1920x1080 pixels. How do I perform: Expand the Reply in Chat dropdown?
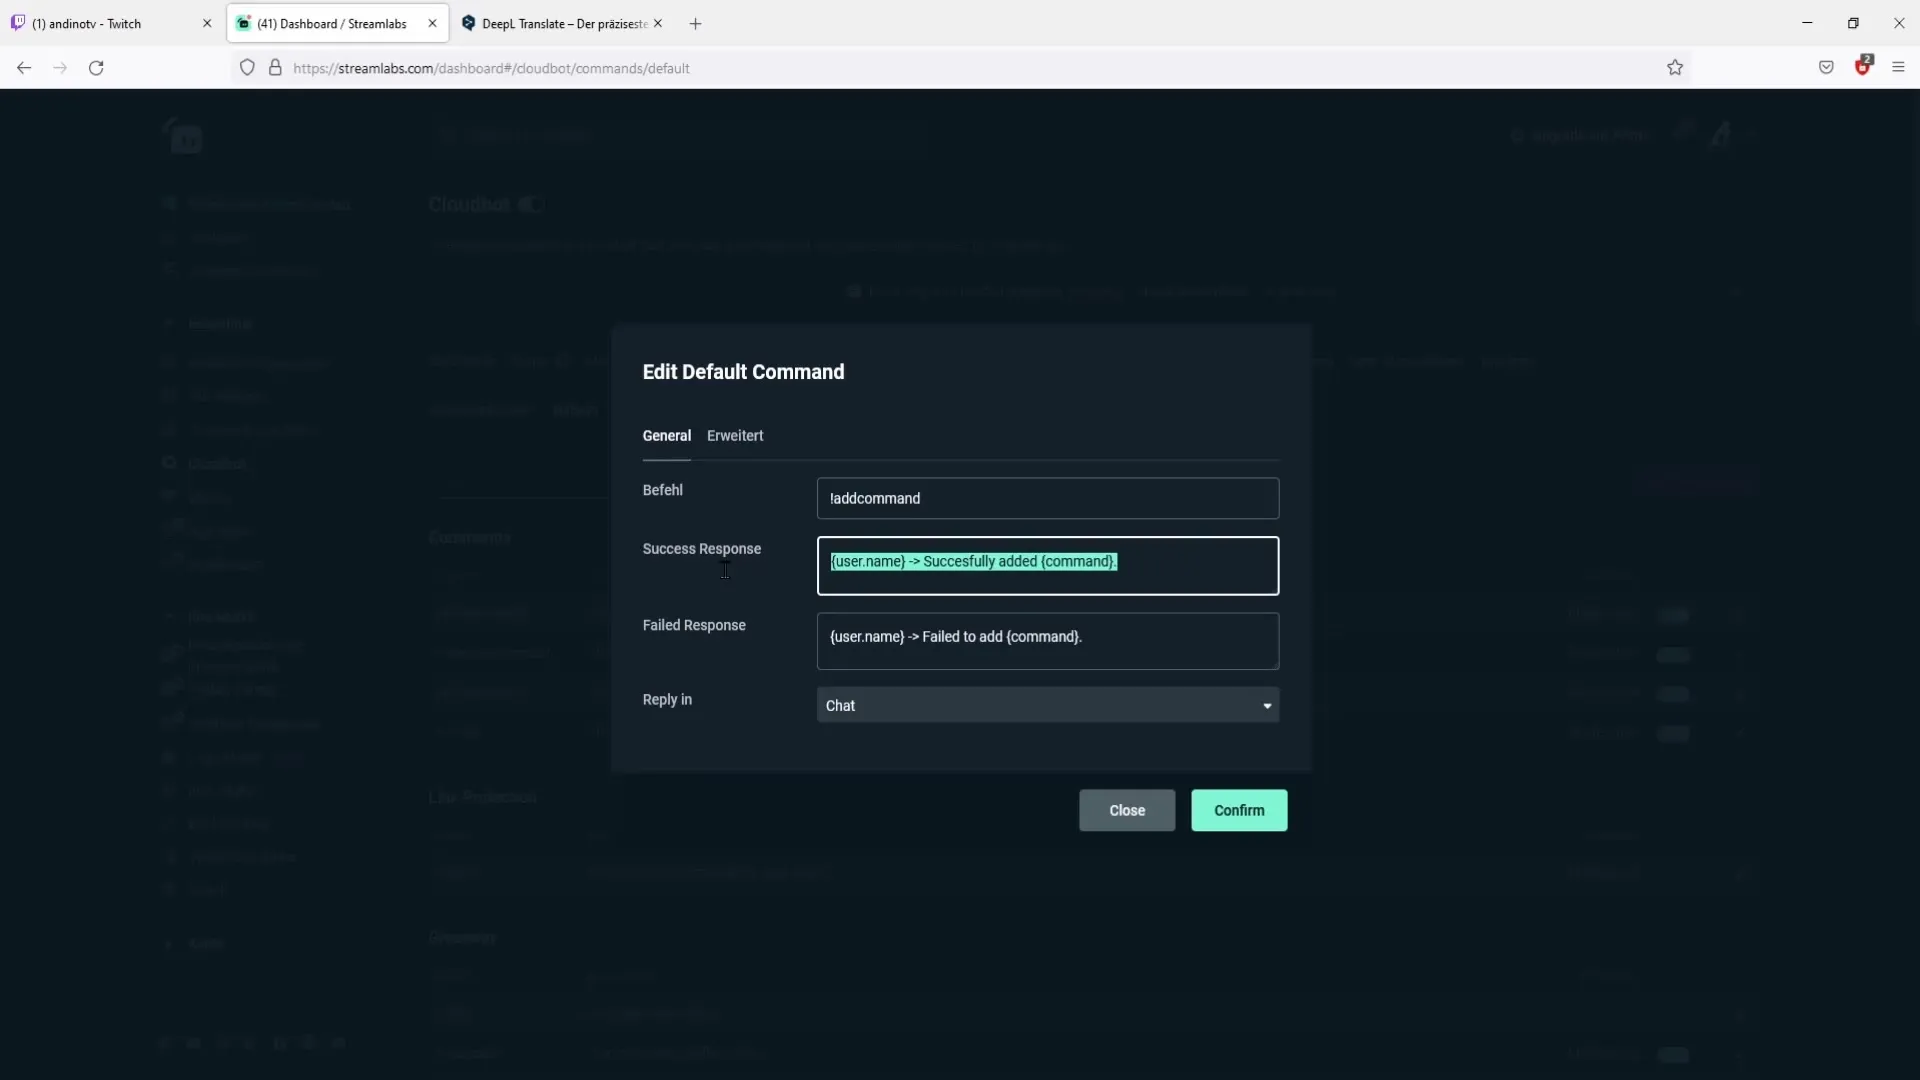[x=1048, y=705]
